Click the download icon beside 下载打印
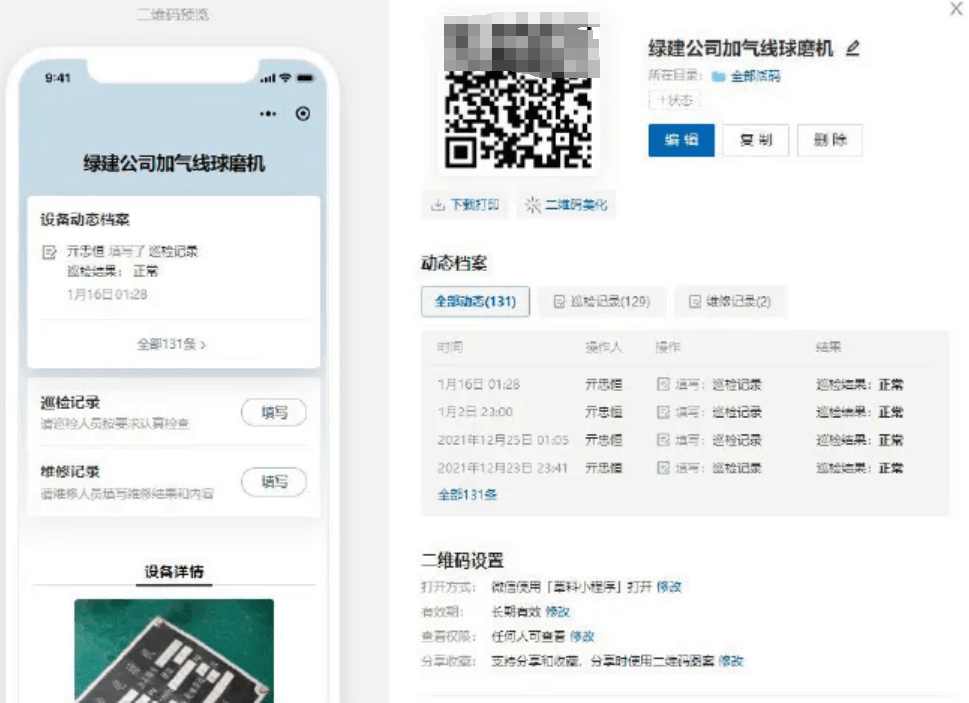The height and width of the screenshot is (703, 969). pos(437,204)
